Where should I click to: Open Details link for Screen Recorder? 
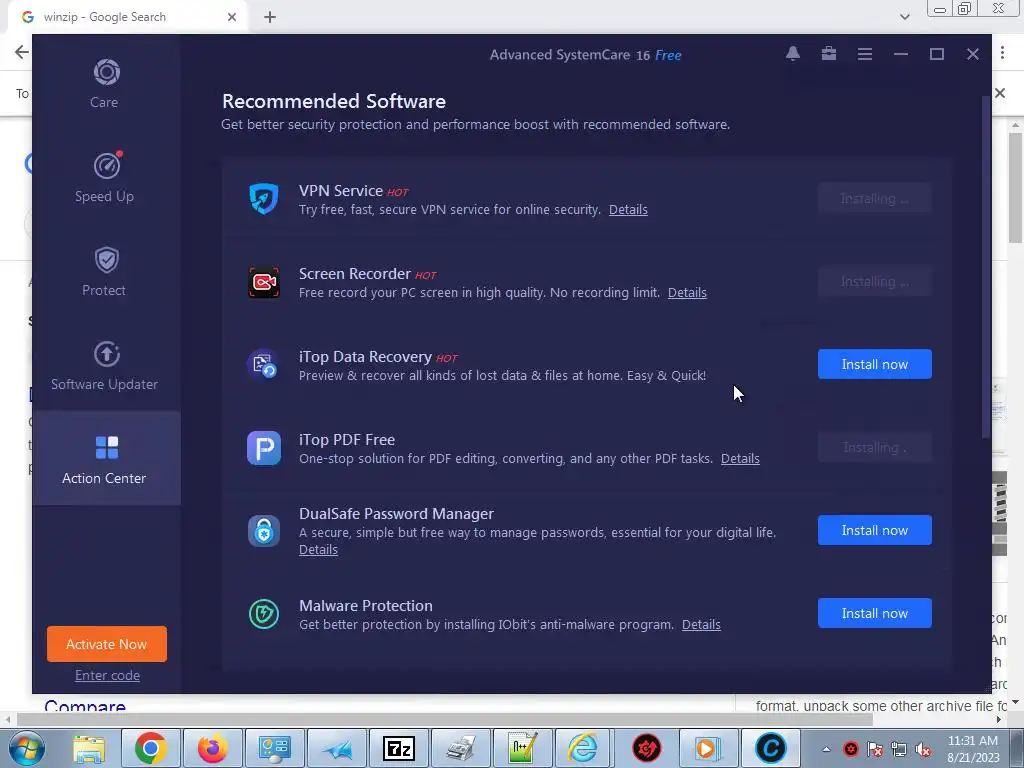(687, 293)
